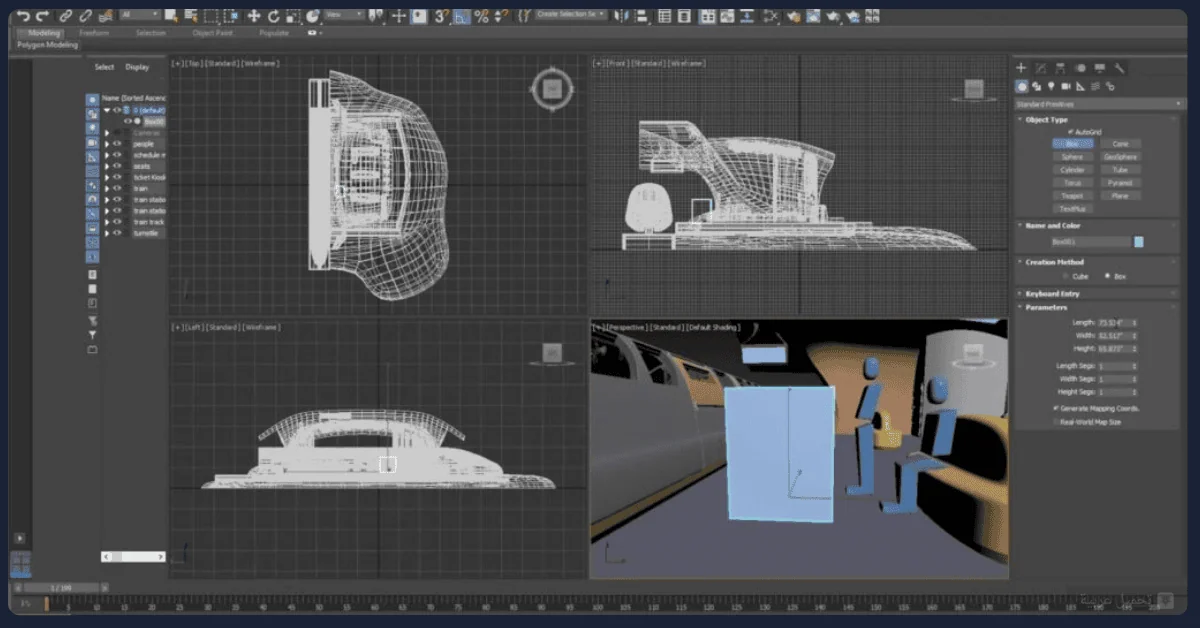The width and height of the screenshot is (1200, 628).
Task: Activate the Select and Move tool
Action: 254,16
